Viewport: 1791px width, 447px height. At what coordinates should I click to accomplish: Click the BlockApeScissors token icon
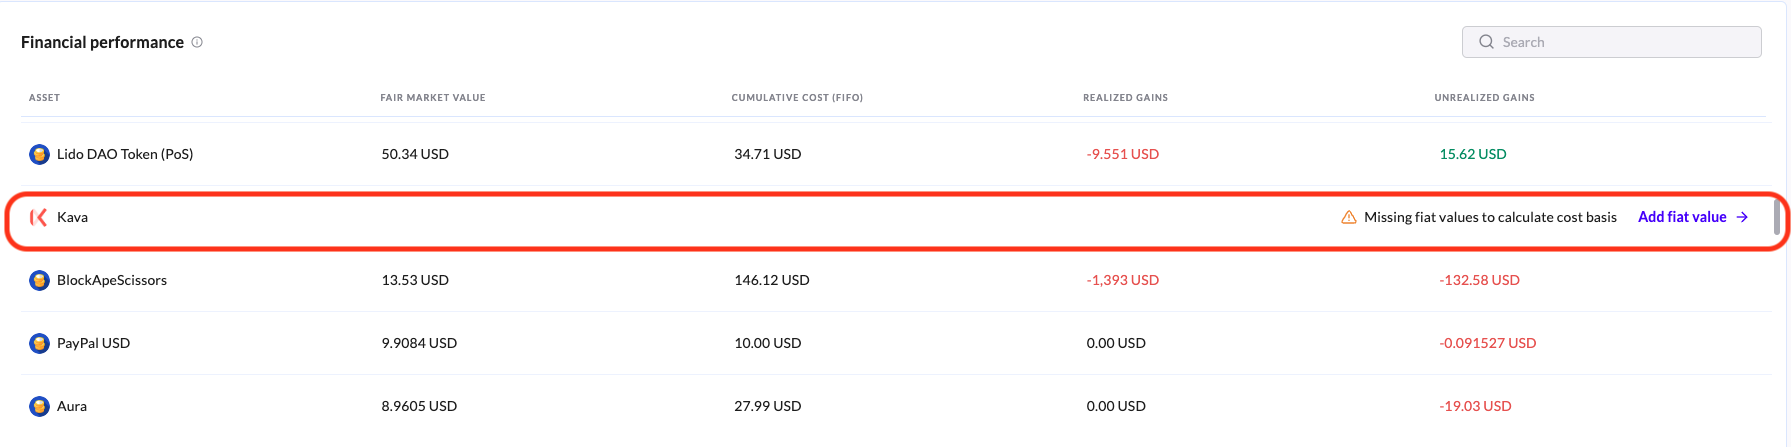(x=39, y=280)
